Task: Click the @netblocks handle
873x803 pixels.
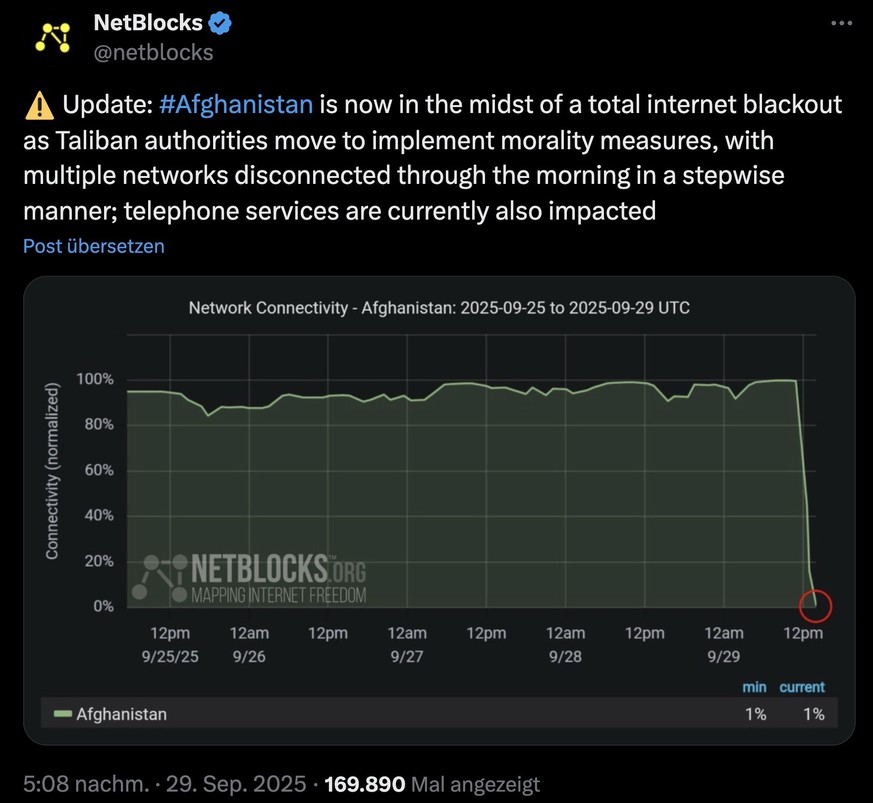Action: [x=153, y=51]
